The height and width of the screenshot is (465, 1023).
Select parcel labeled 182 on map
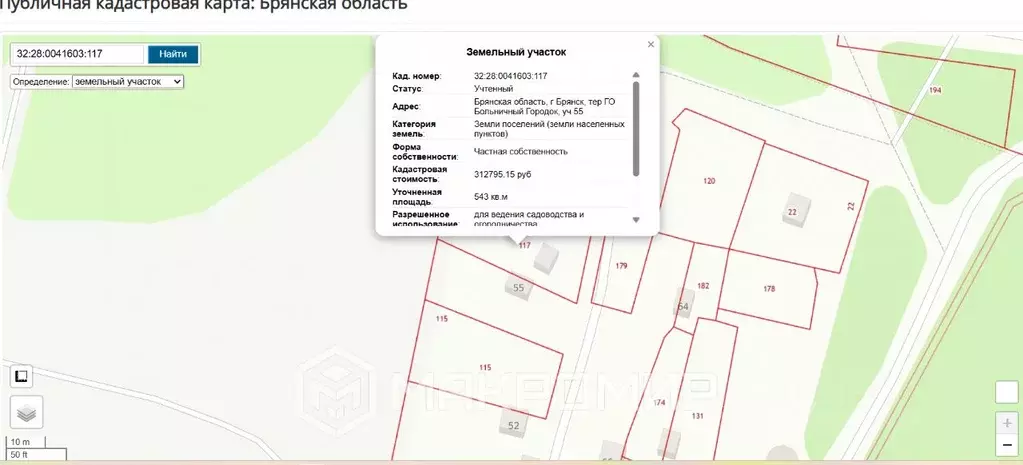point(703,286)
